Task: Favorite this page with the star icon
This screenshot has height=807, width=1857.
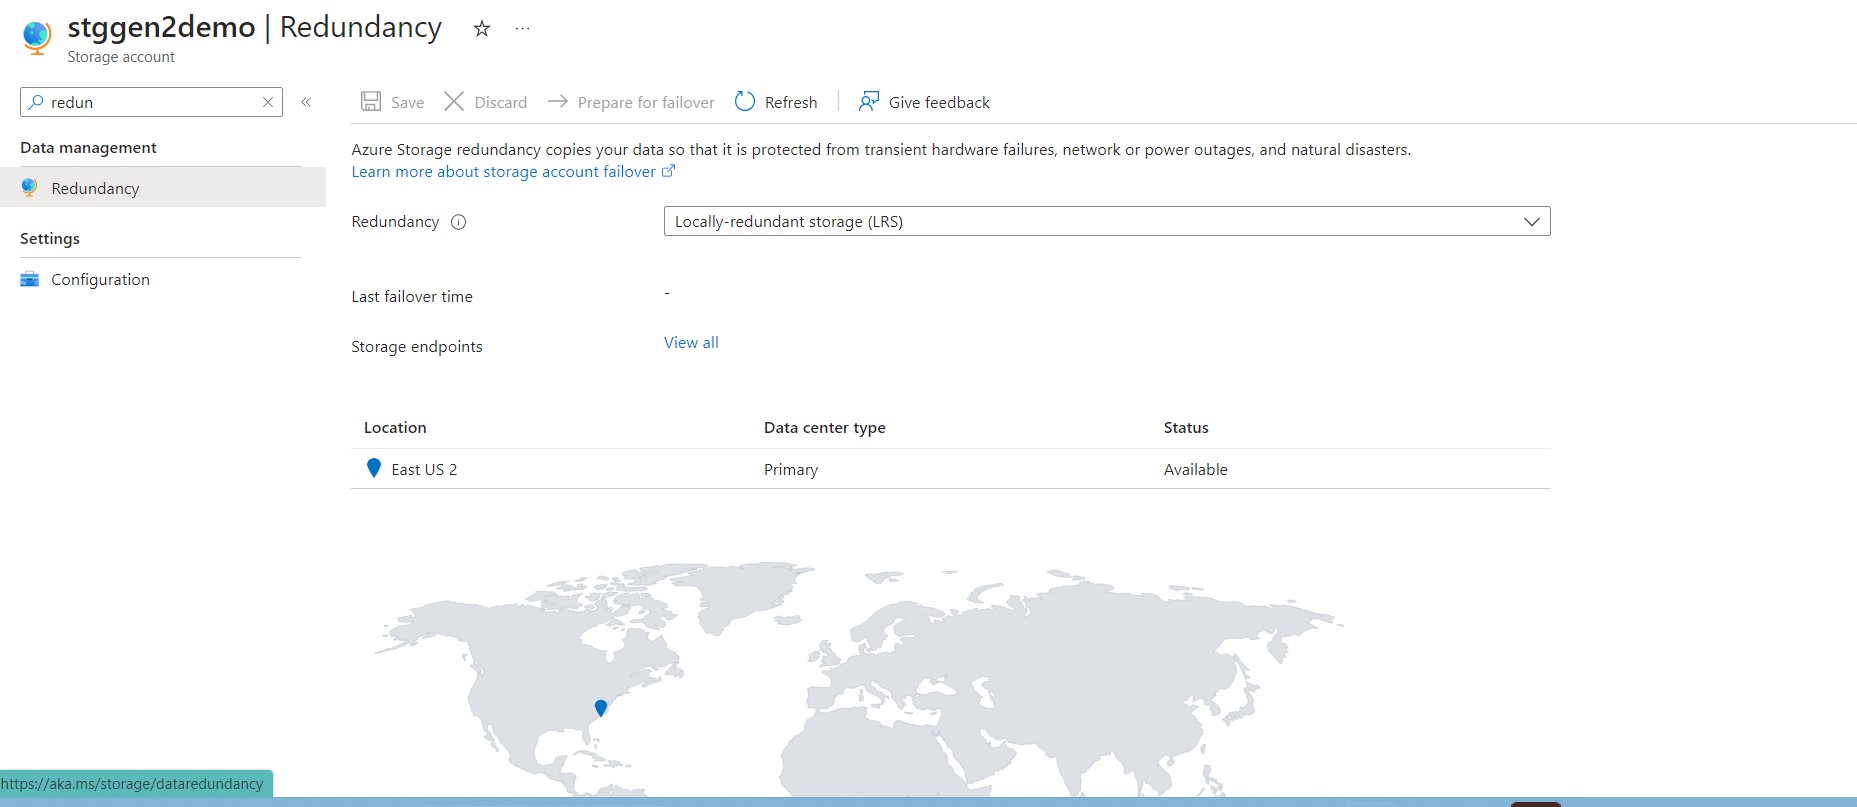Action: tap(482, 28)
